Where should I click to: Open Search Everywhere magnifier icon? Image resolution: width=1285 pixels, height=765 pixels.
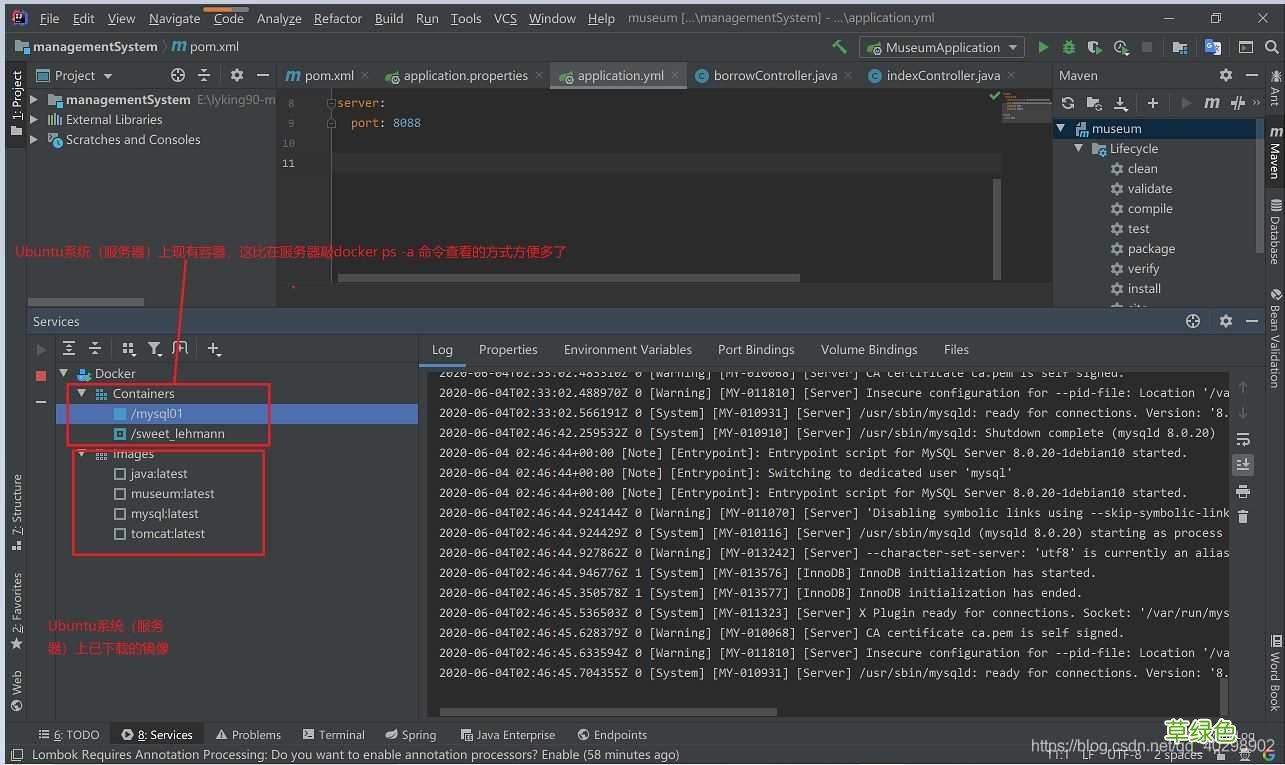(1272, 47)
